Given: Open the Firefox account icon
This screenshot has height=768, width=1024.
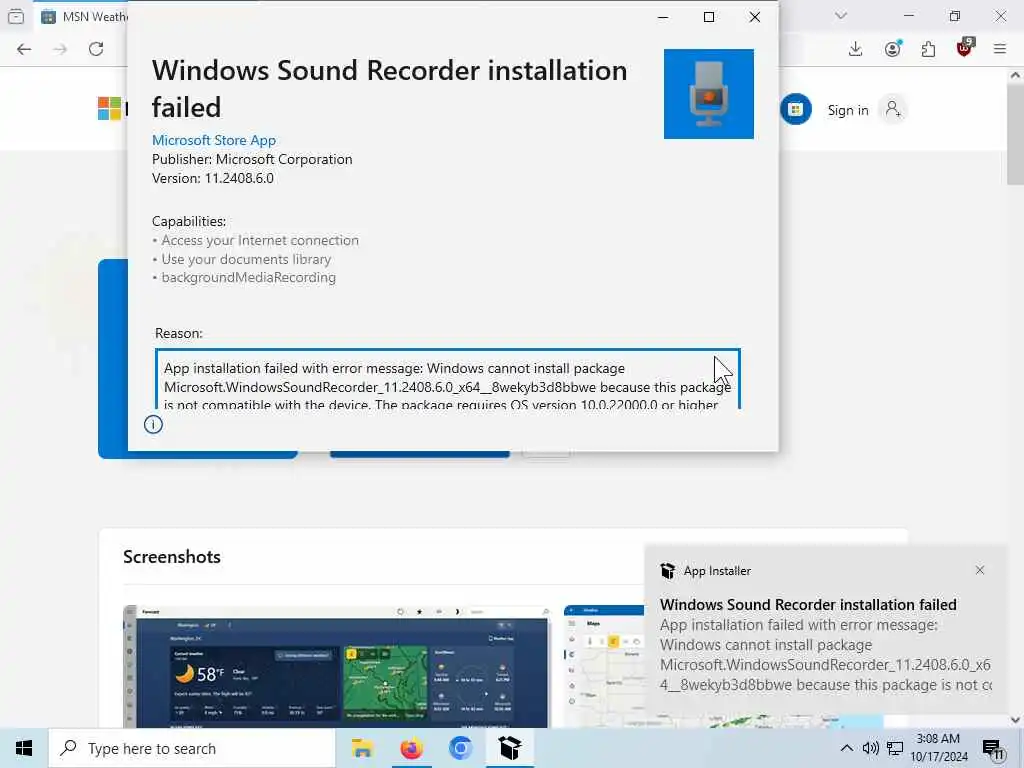Looking at the screenshot, I should pyautogui.click(x=893, y=49).
